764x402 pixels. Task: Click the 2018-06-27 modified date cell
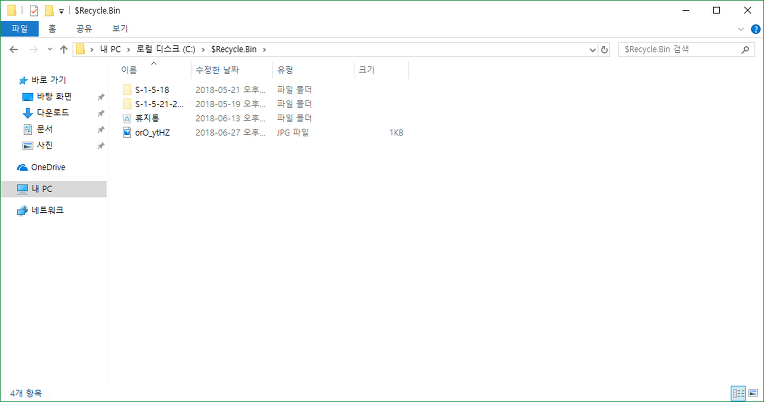[230, 133]
